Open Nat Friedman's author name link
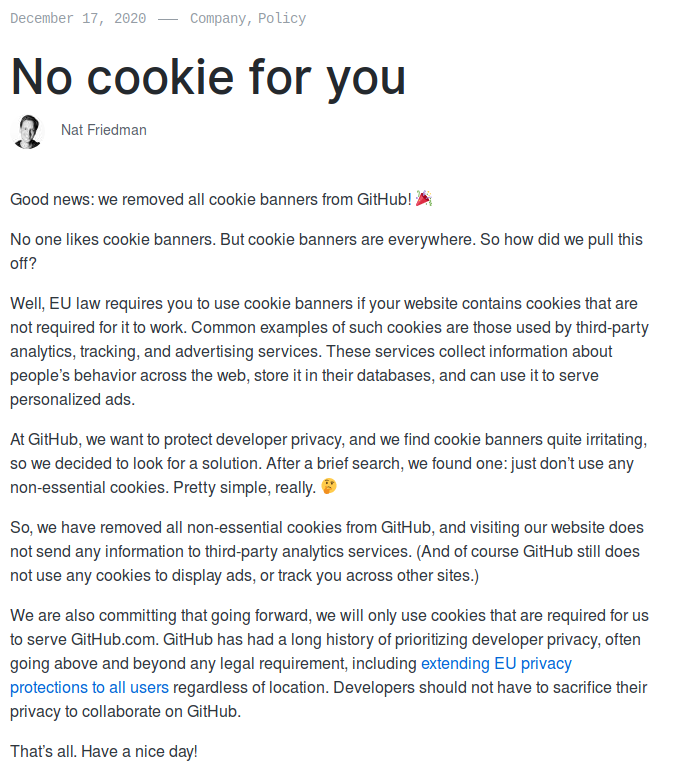675x777 pixels. coord(103,131)
